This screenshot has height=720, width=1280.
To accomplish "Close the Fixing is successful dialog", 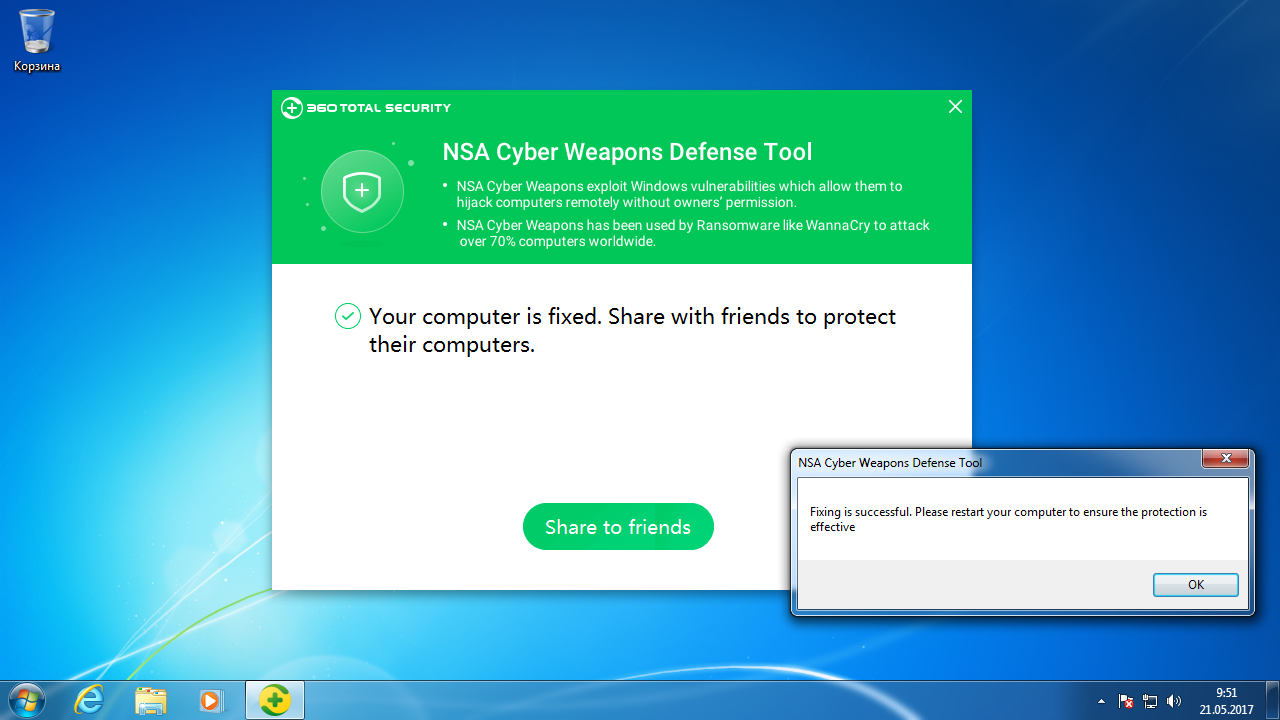I will (1224, 459).
